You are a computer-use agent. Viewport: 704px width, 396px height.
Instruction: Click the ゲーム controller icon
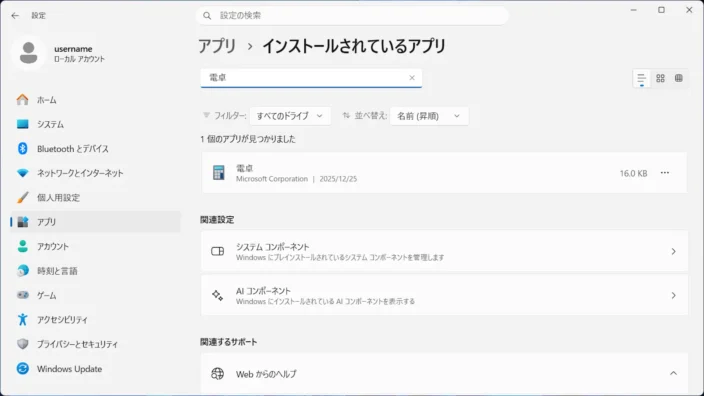pyautogui.click(x=22, y=295)
